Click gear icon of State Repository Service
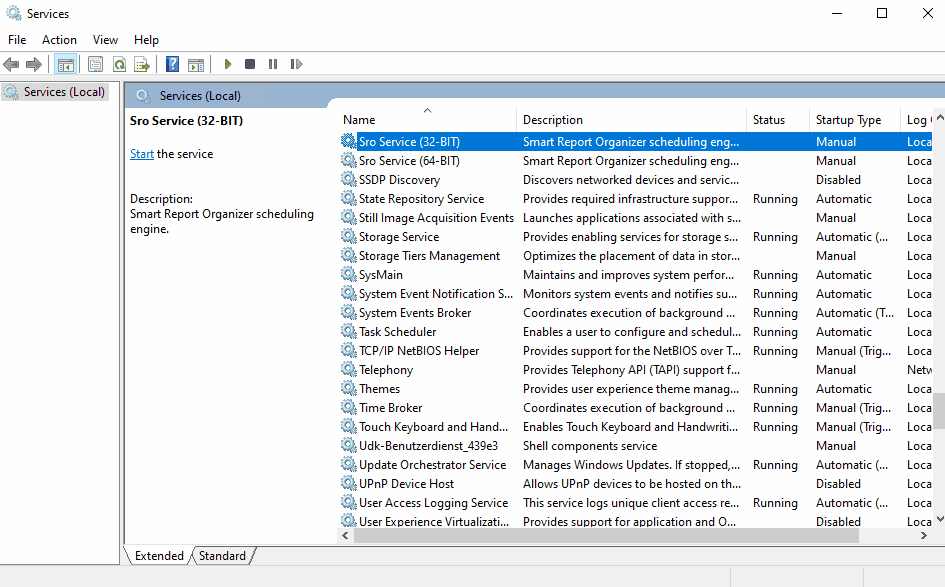Viewport: 945px width, 587px height. point(348,198)
